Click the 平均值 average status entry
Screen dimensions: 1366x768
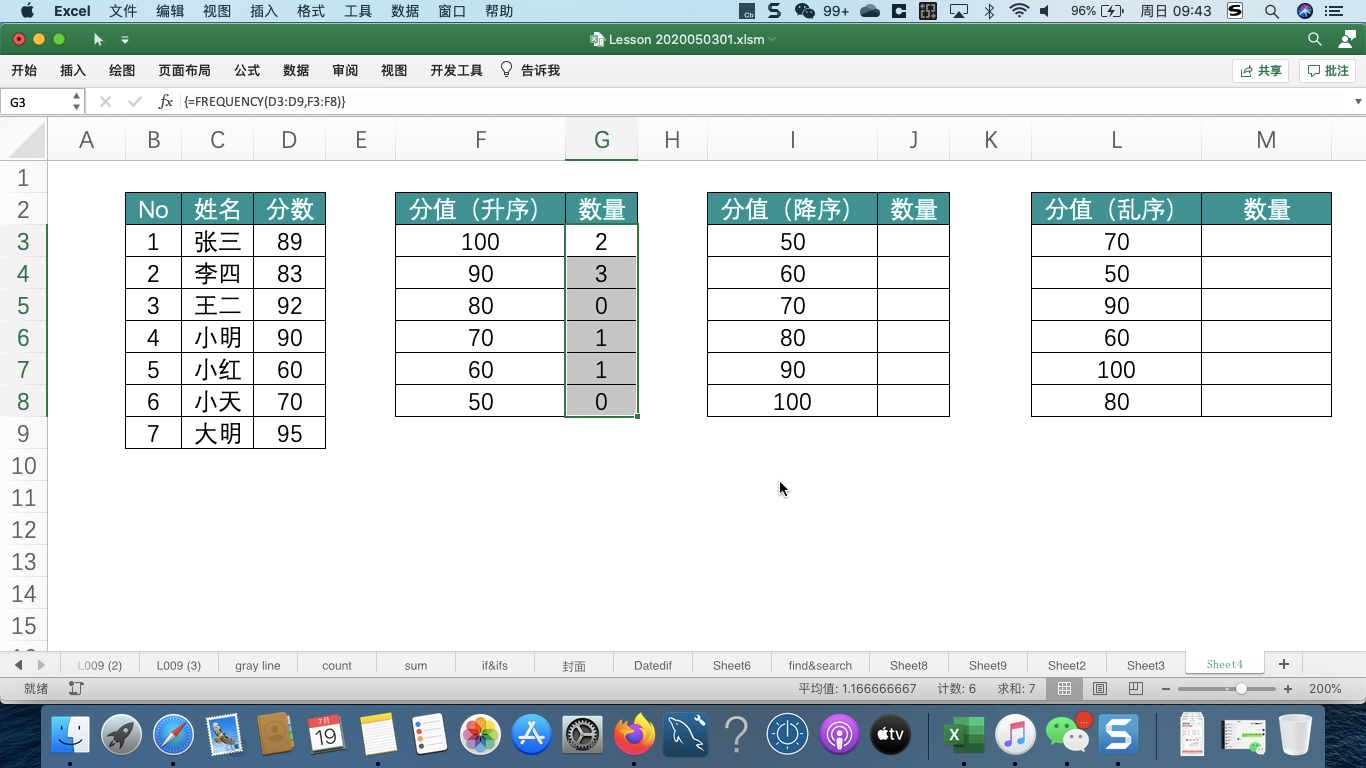[x=857, y=689]
